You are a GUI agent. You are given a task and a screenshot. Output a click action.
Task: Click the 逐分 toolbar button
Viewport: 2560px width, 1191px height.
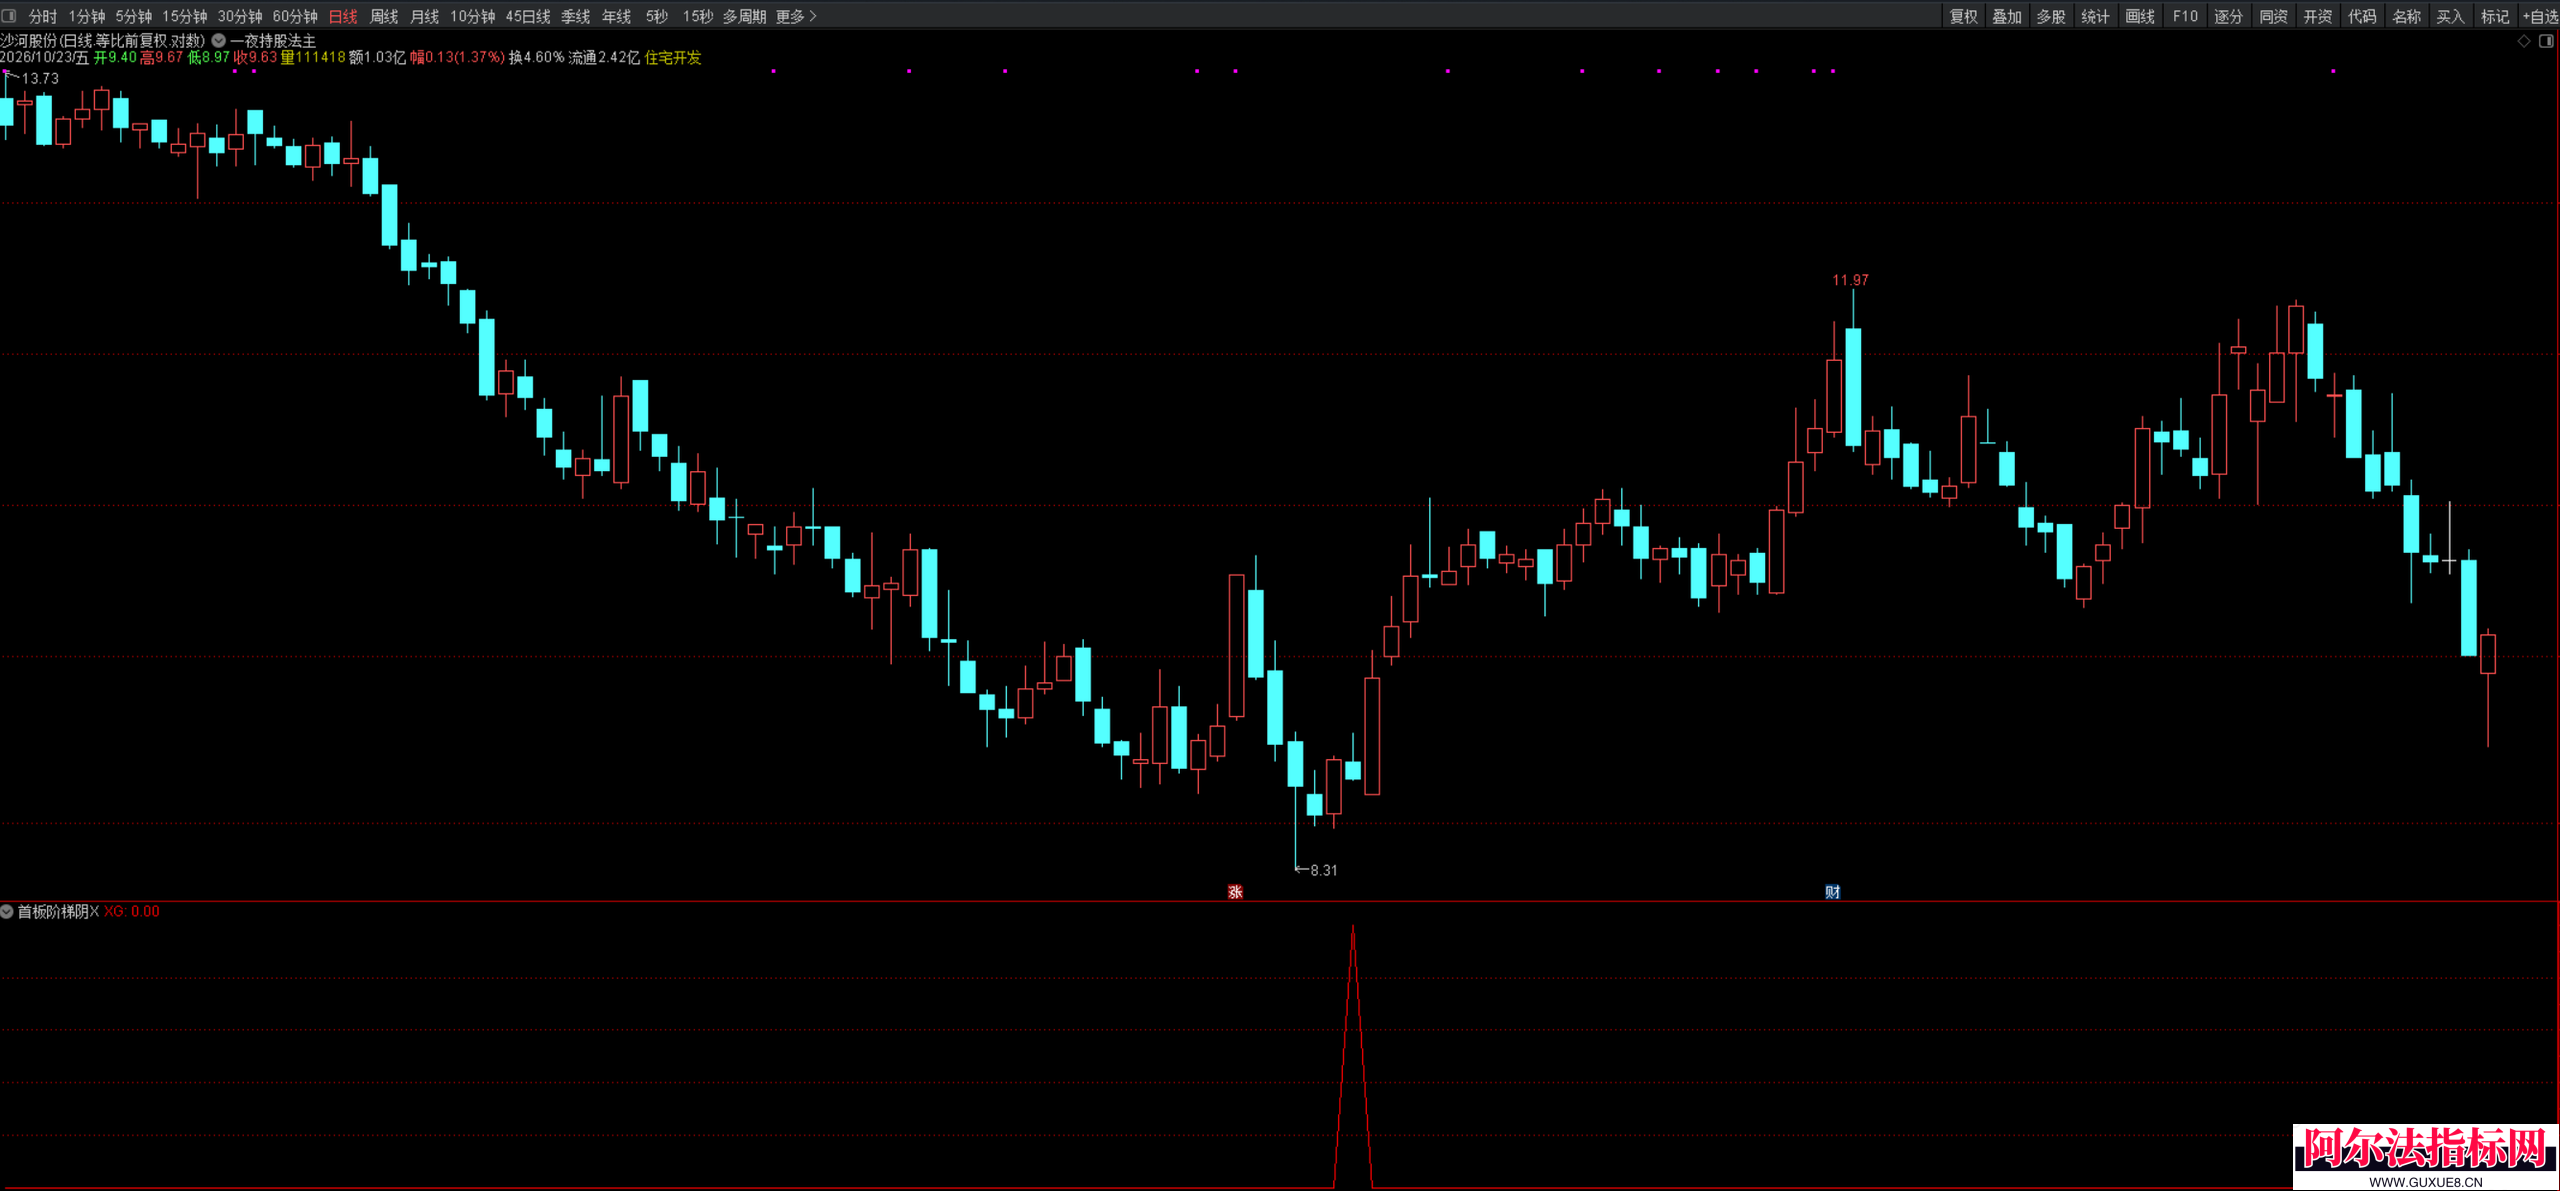[2229, 16]
